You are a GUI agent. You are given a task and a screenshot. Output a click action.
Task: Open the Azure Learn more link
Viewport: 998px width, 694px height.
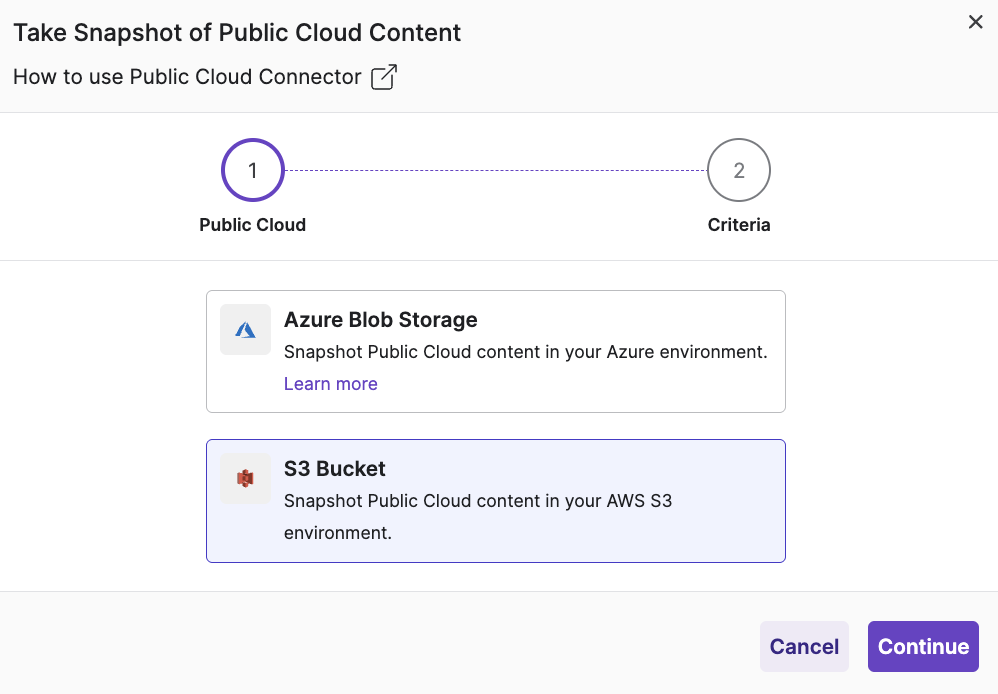pyautogui.click(x=330, y=384)
